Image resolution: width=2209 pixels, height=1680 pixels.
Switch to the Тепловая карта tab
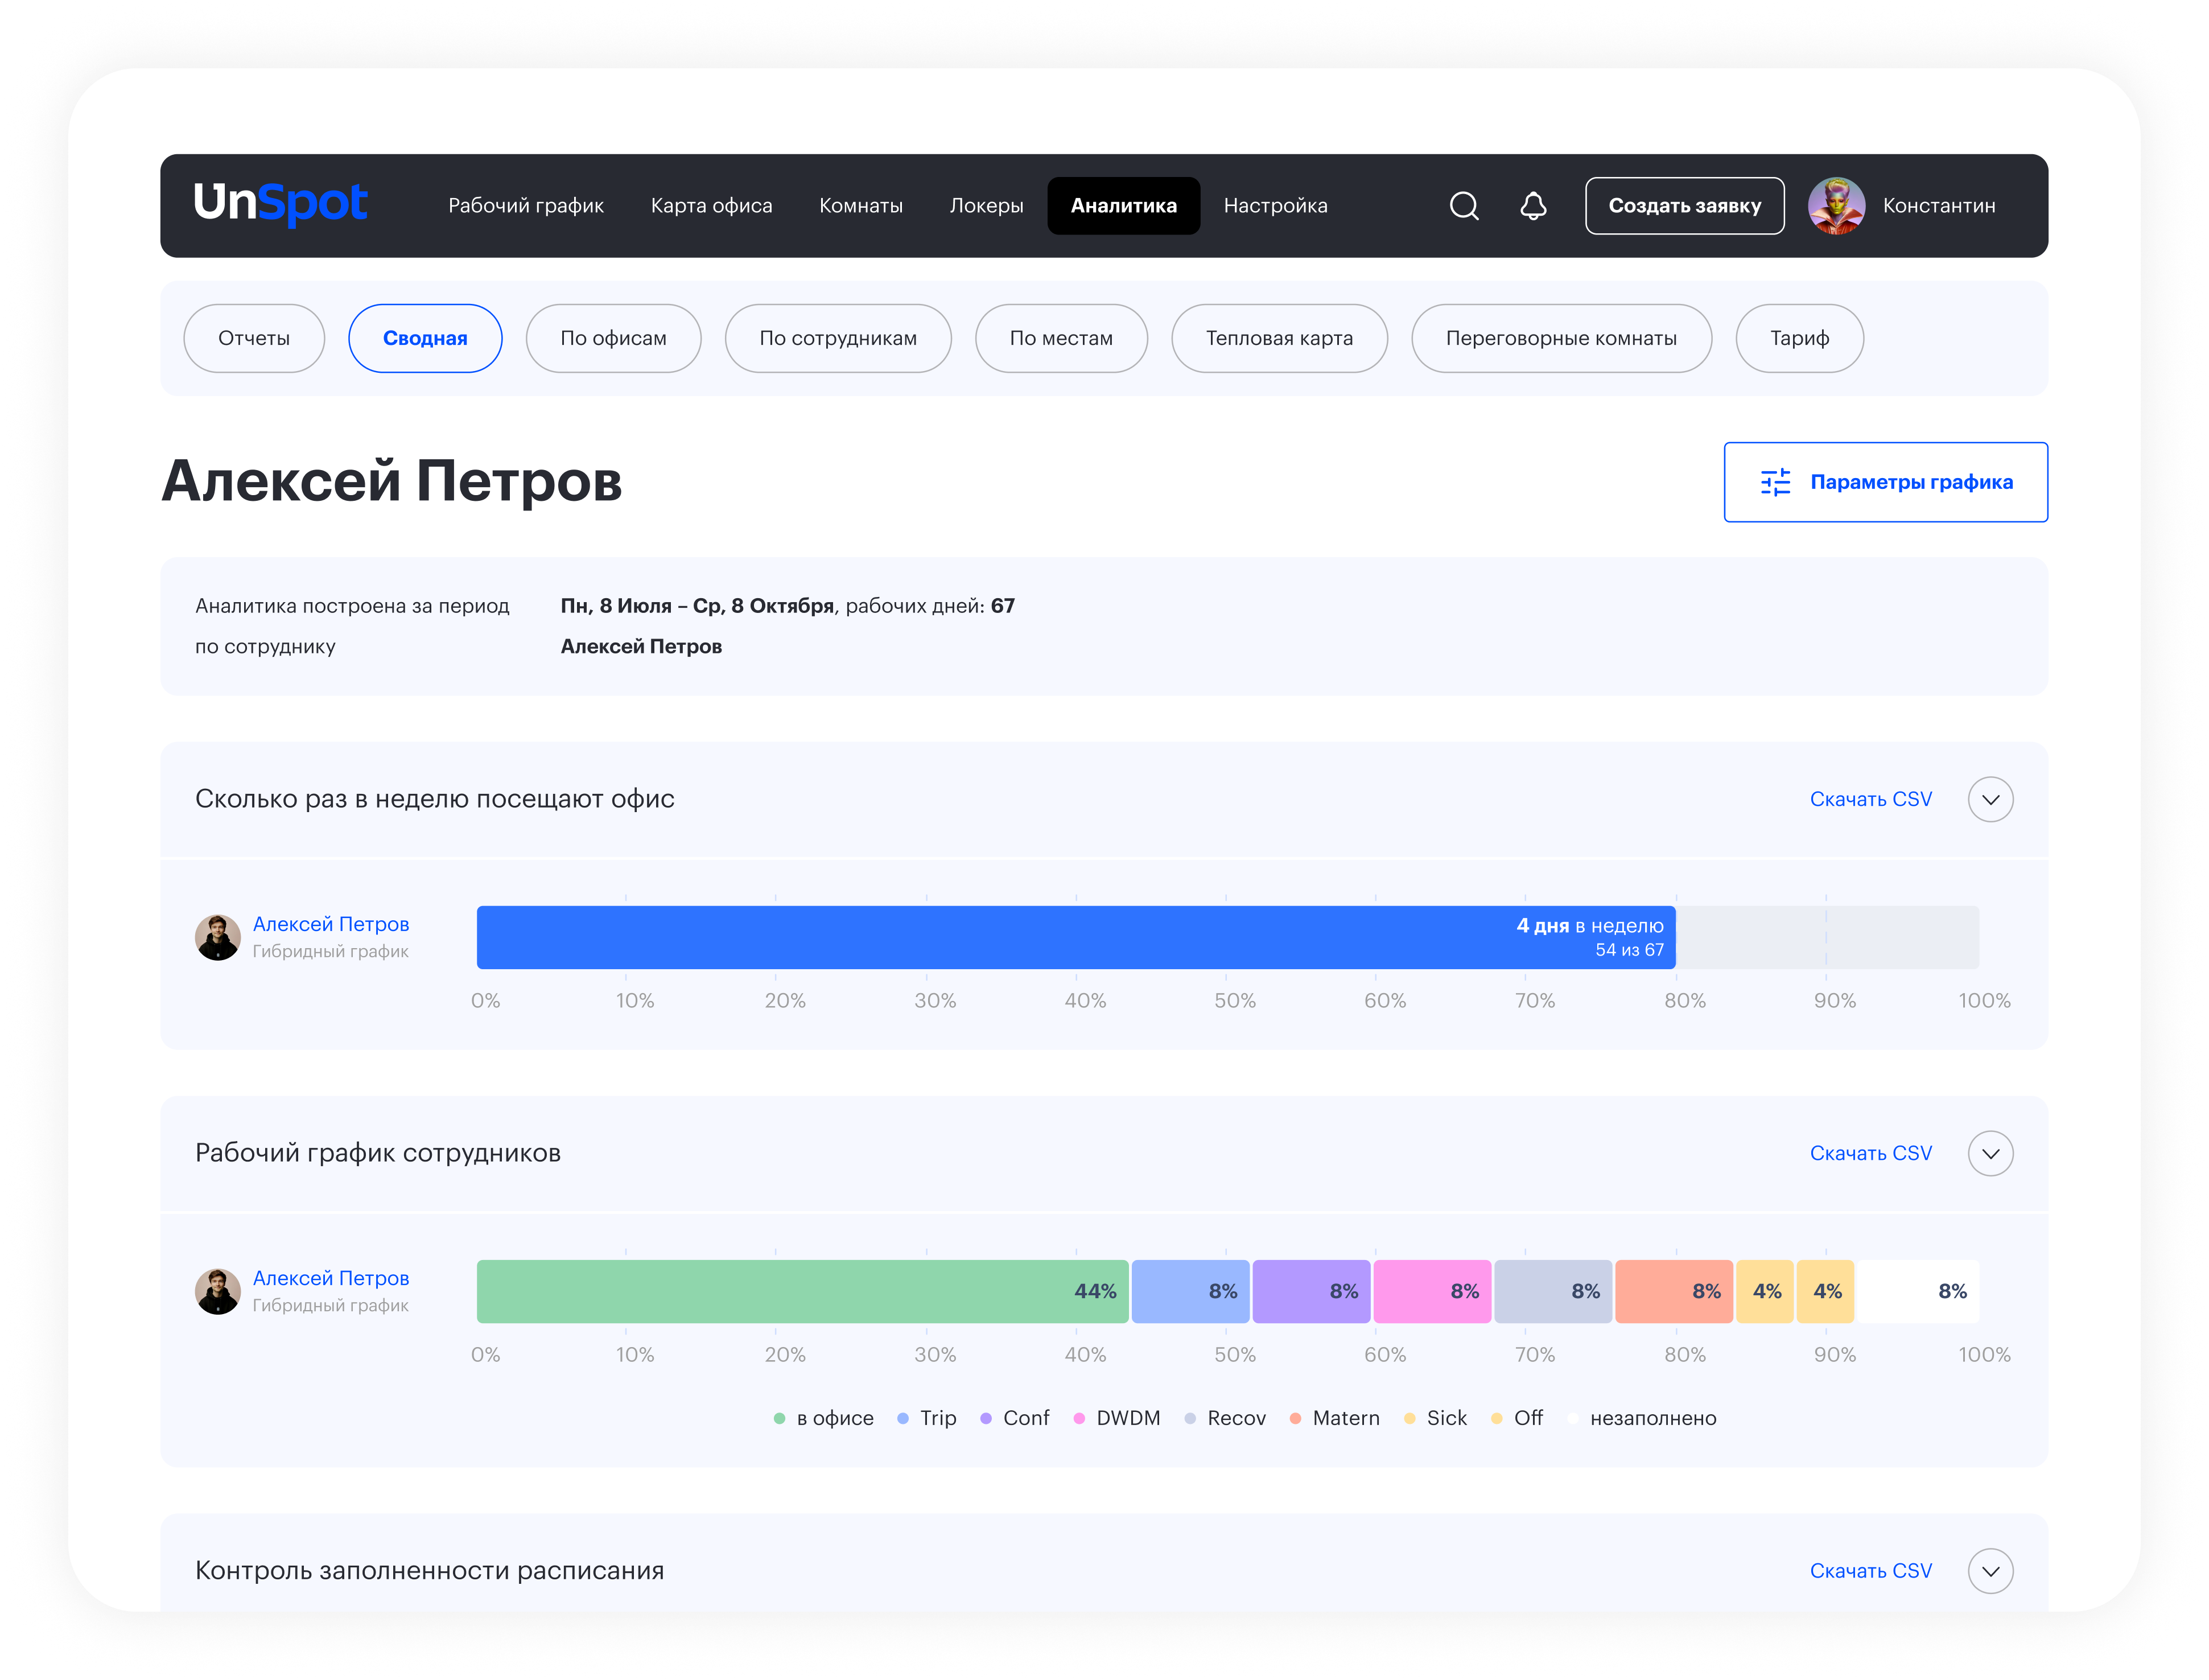click(1279, 338)
